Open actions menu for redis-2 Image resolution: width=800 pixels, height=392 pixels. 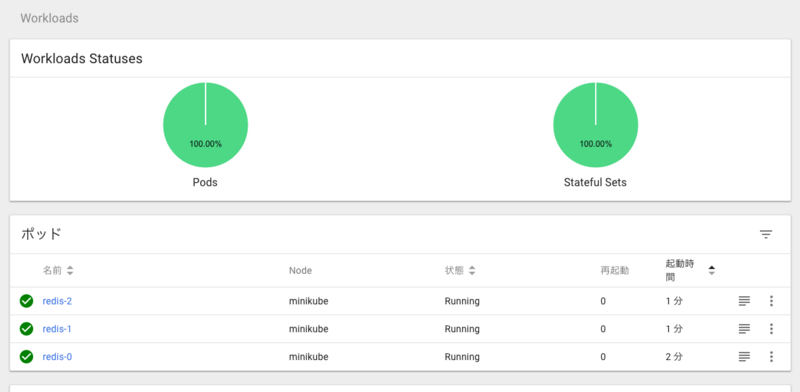(771, 301)
